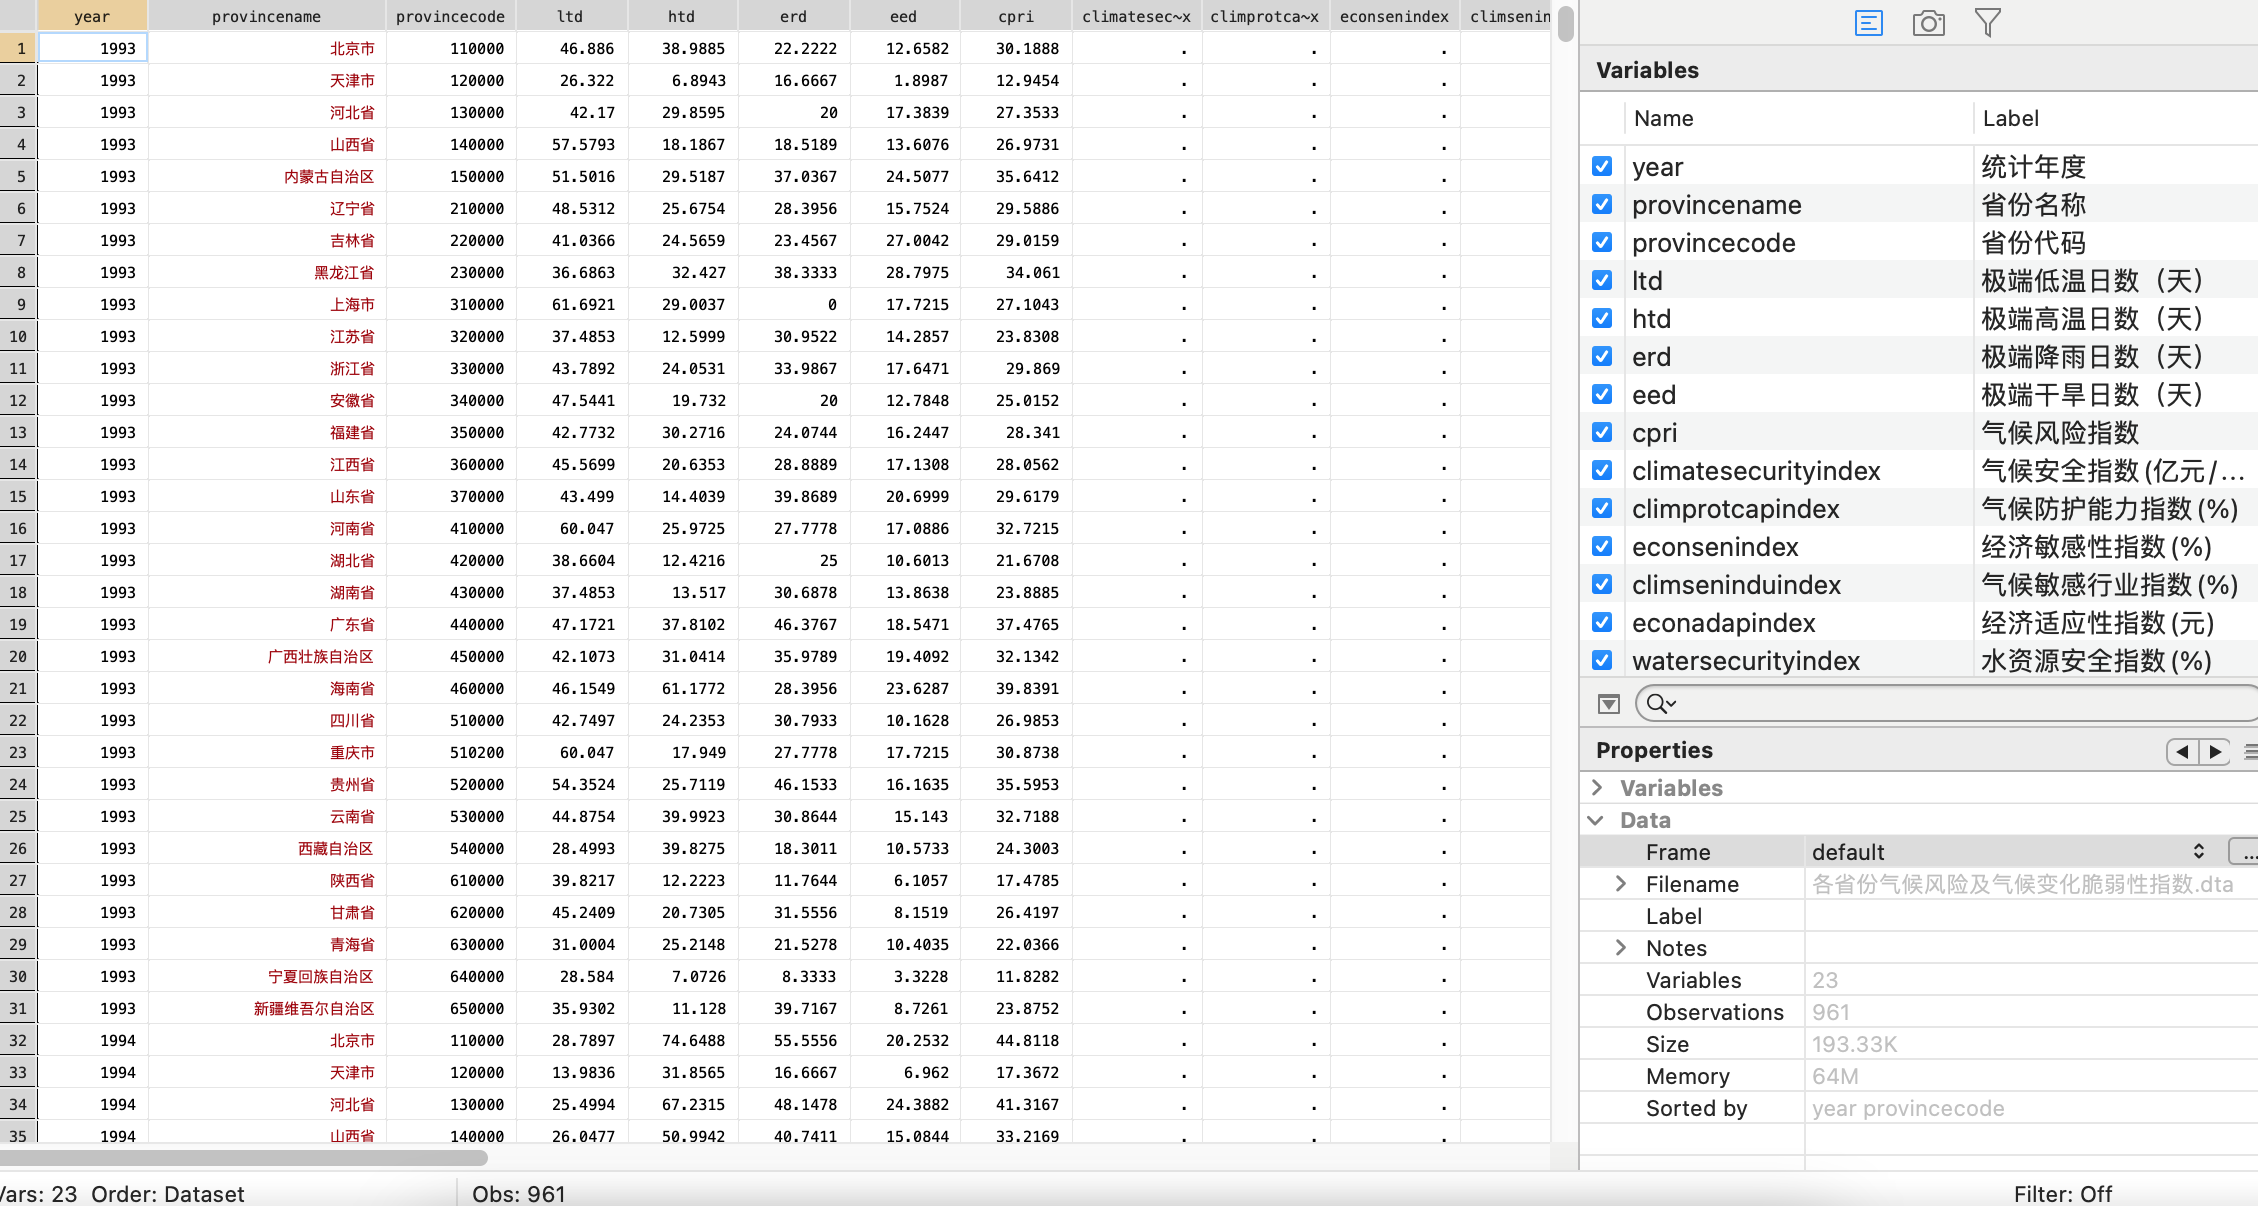Expand the Filename property row

click(x=1621, y=884)
